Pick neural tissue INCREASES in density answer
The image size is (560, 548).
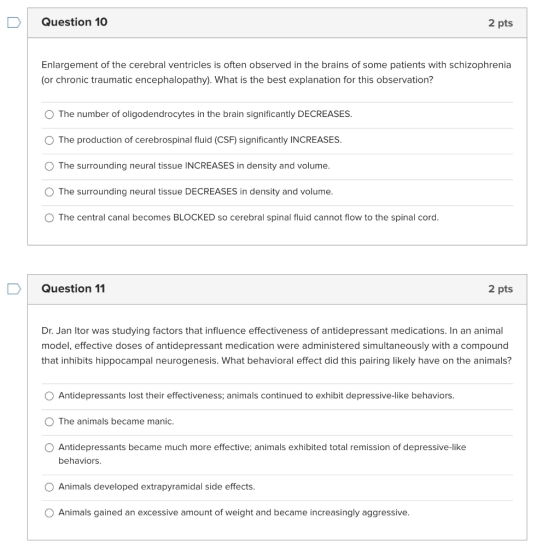coord(49,166)
